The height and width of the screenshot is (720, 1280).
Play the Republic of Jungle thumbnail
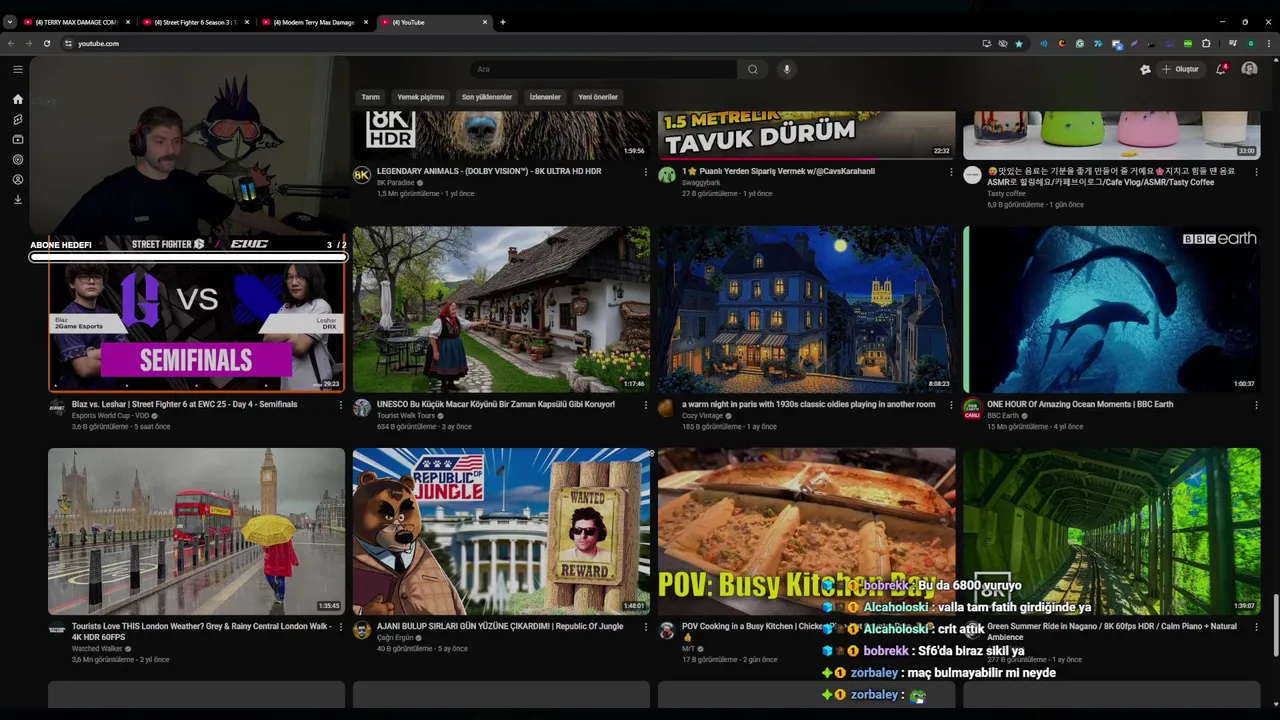click(501, 531)
